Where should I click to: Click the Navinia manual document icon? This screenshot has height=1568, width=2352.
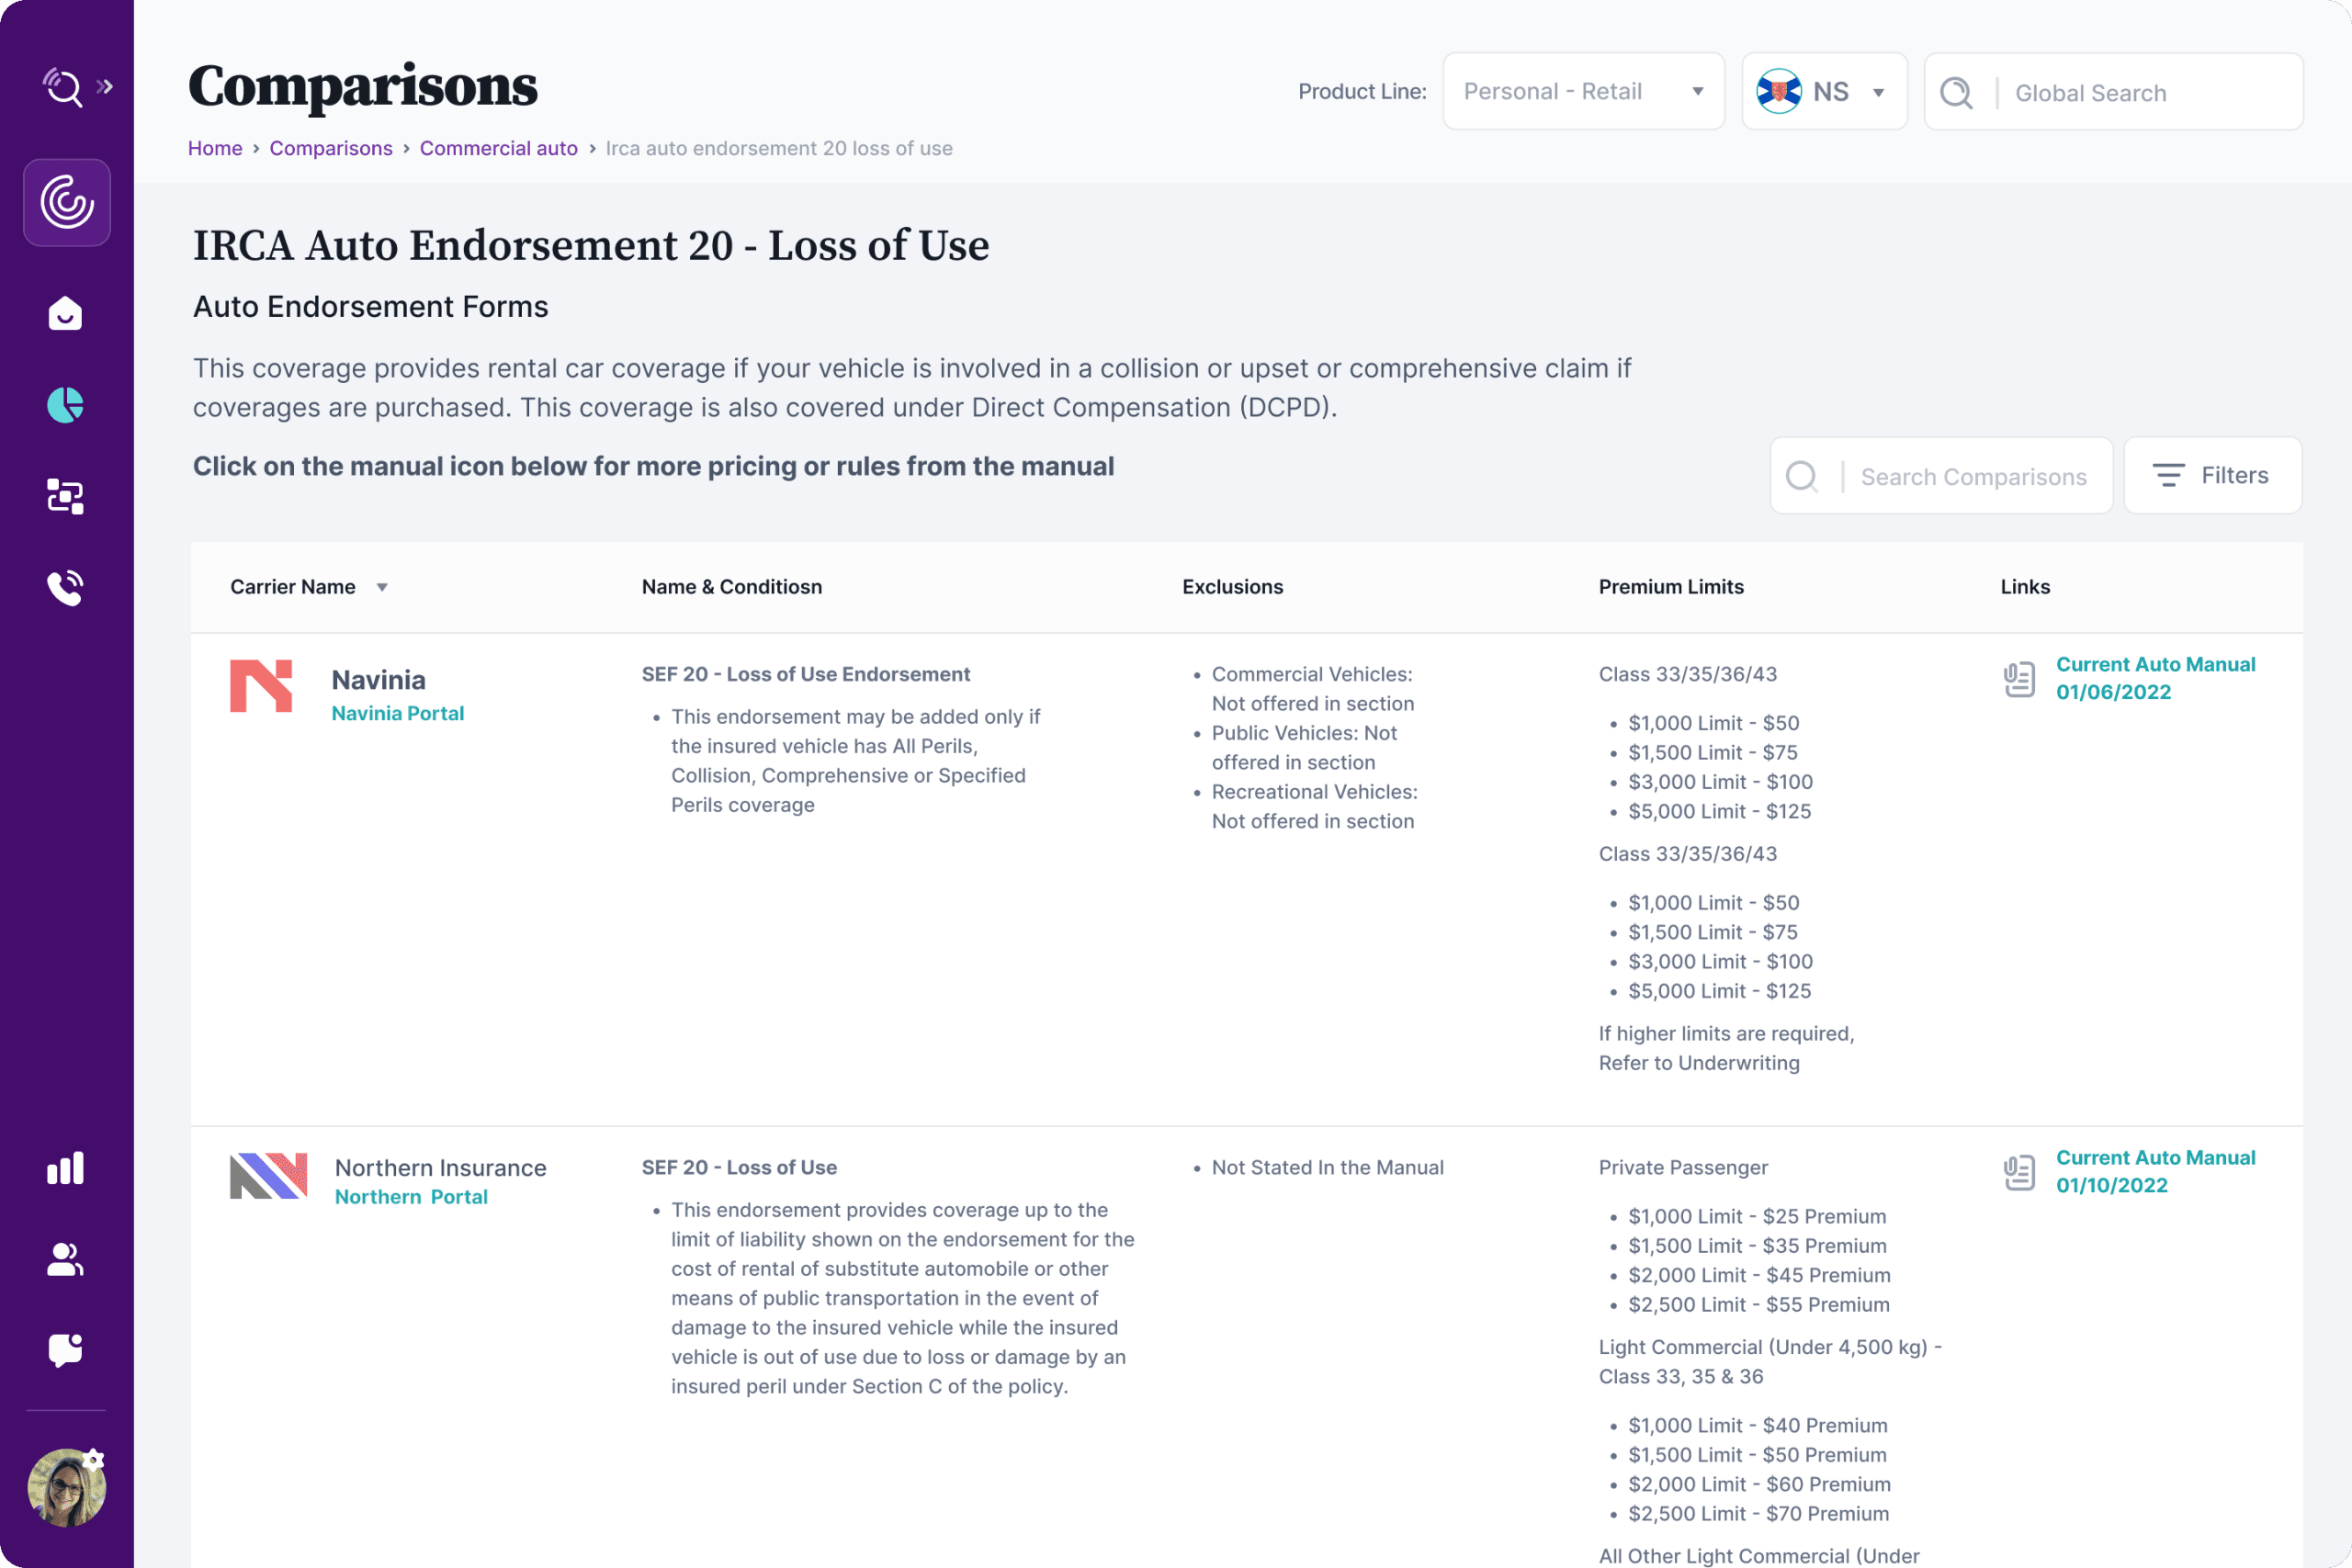[x=2019, y=680]
